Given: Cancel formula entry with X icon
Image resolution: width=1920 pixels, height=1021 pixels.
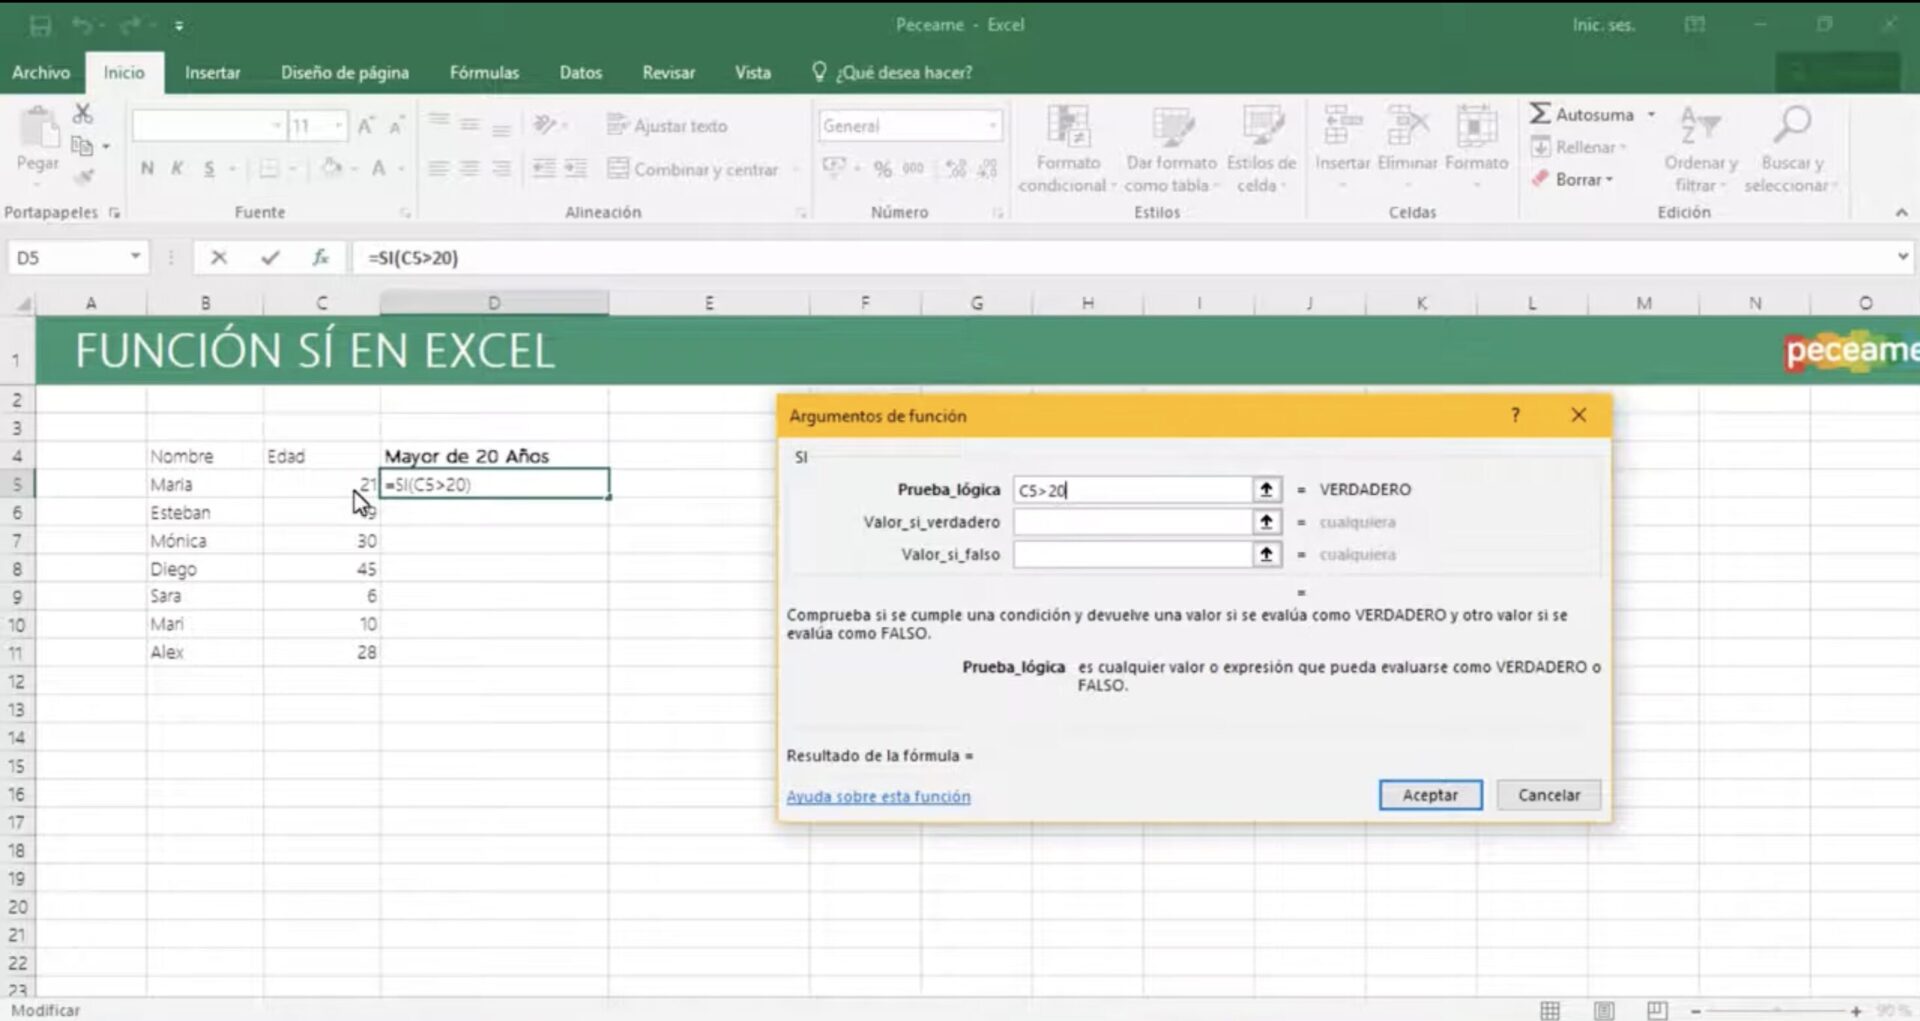Looking at the screenshot, I should pyautogui.click(x=219, y=257).
